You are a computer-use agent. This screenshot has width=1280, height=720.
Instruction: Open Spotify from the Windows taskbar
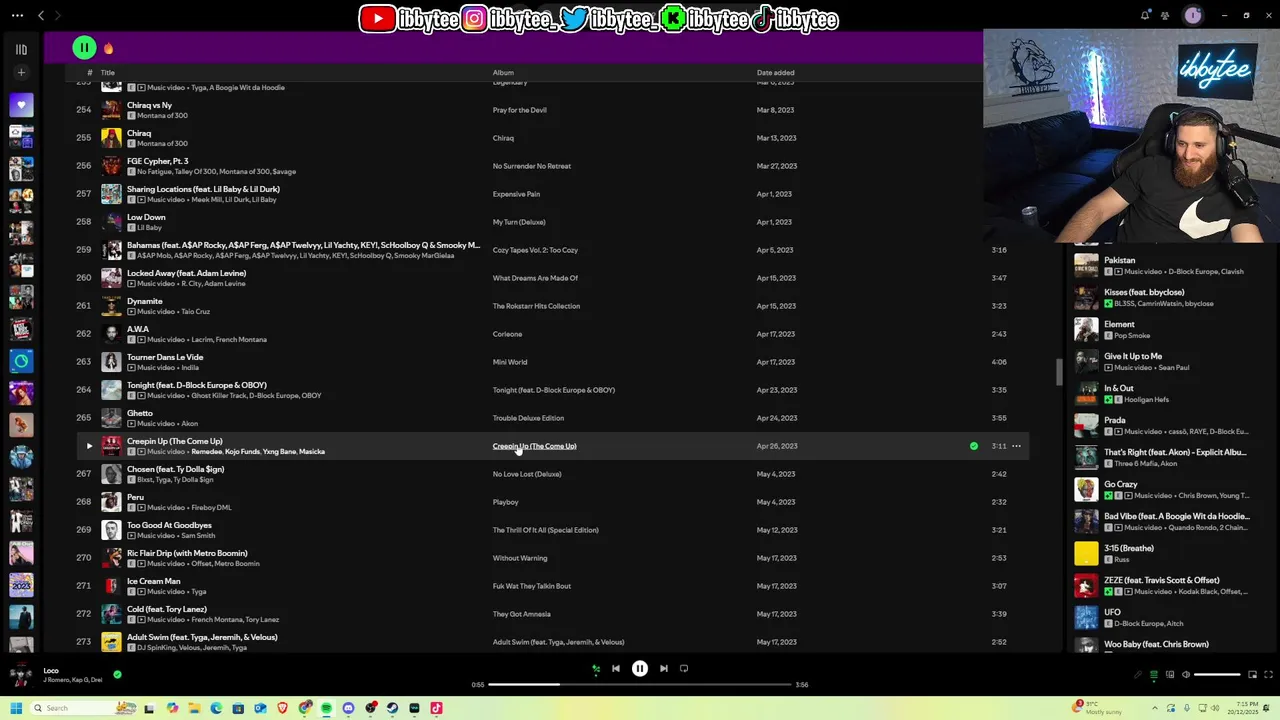[x=326, y=708]
